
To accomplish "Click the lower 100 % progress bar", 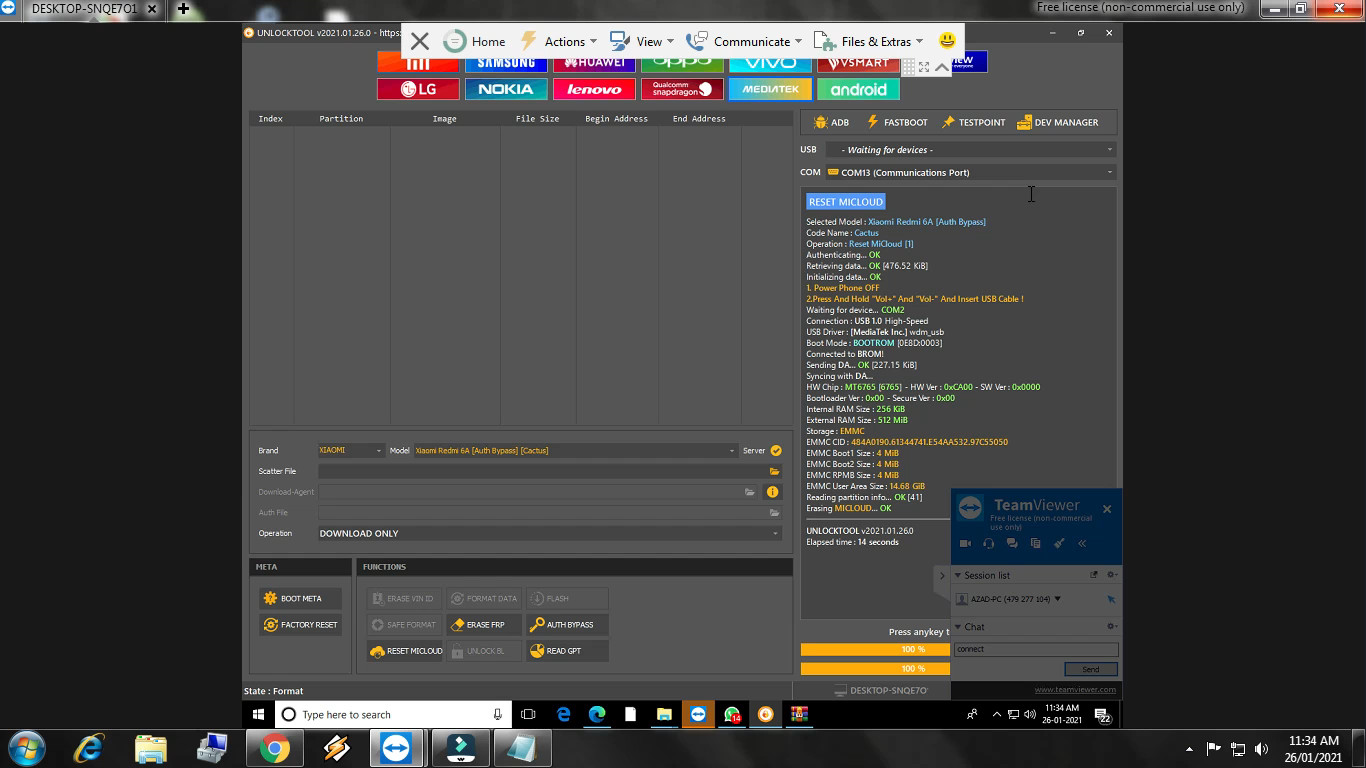I will [x=875, y=668].
